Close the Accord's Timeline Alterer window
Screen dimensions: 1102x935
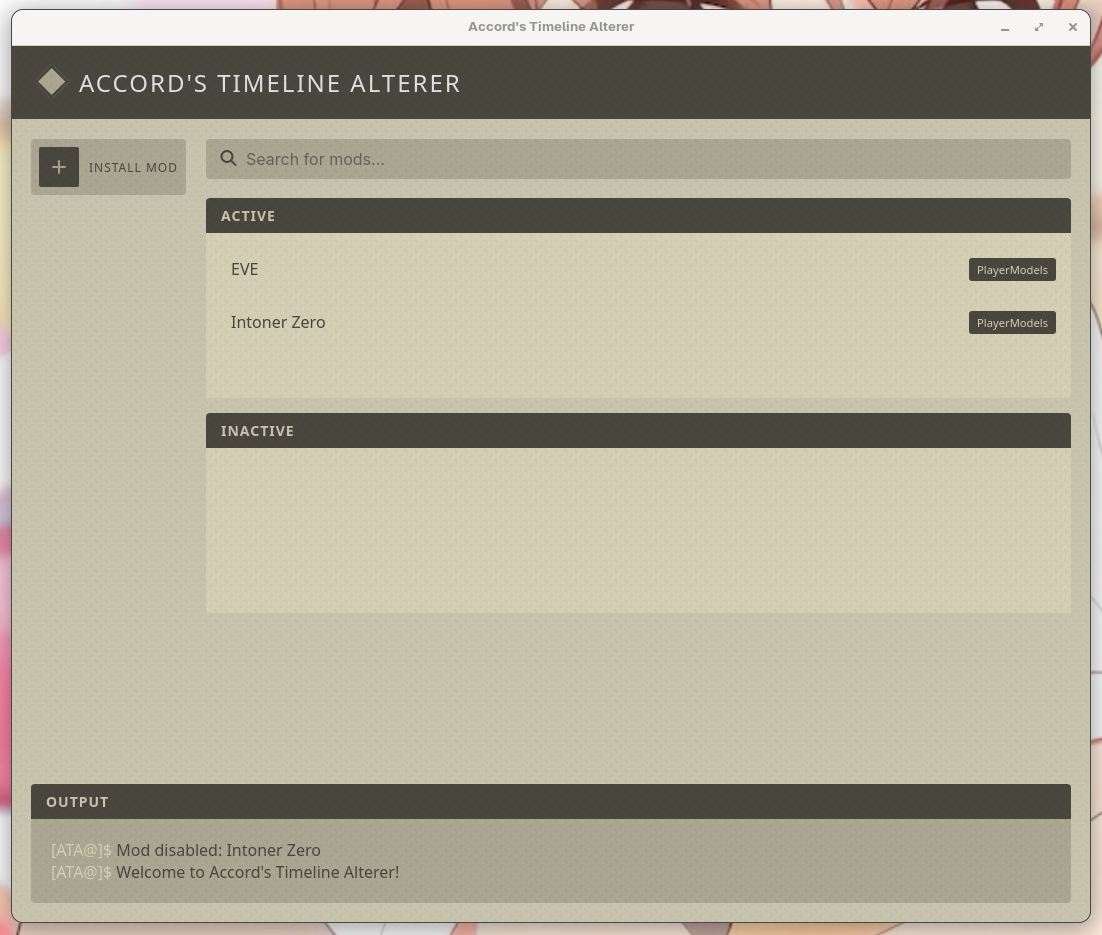pyautogui.click(x=1072, y=27)
